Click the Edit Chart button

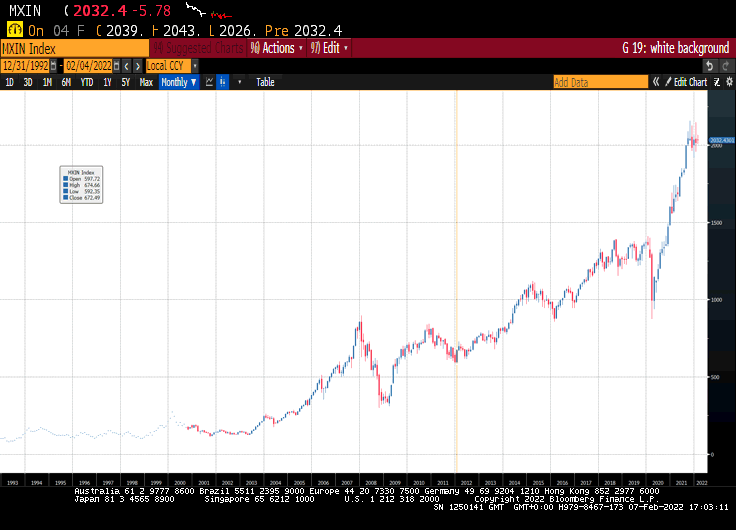point(686,82)
